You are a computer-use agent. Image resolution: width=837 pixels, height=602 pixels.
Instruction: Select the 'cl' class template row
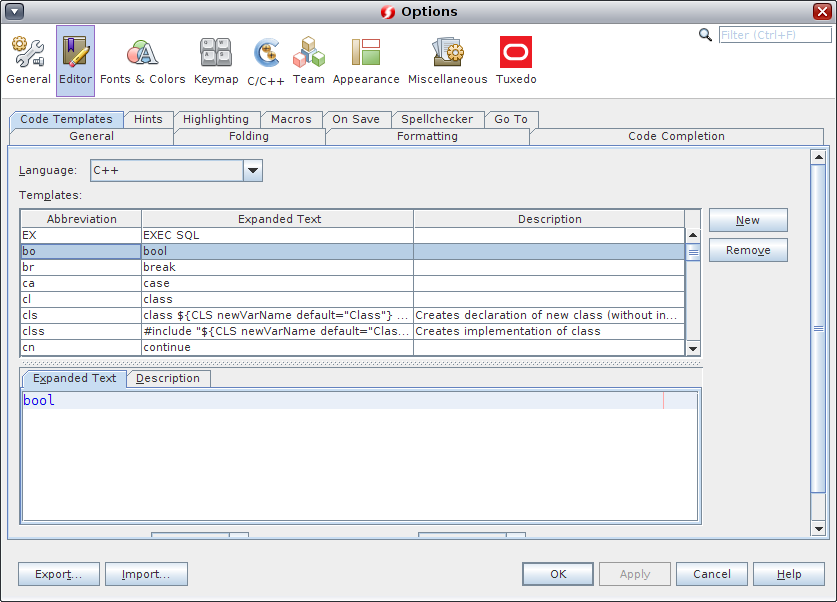click(x=352, y=299)
